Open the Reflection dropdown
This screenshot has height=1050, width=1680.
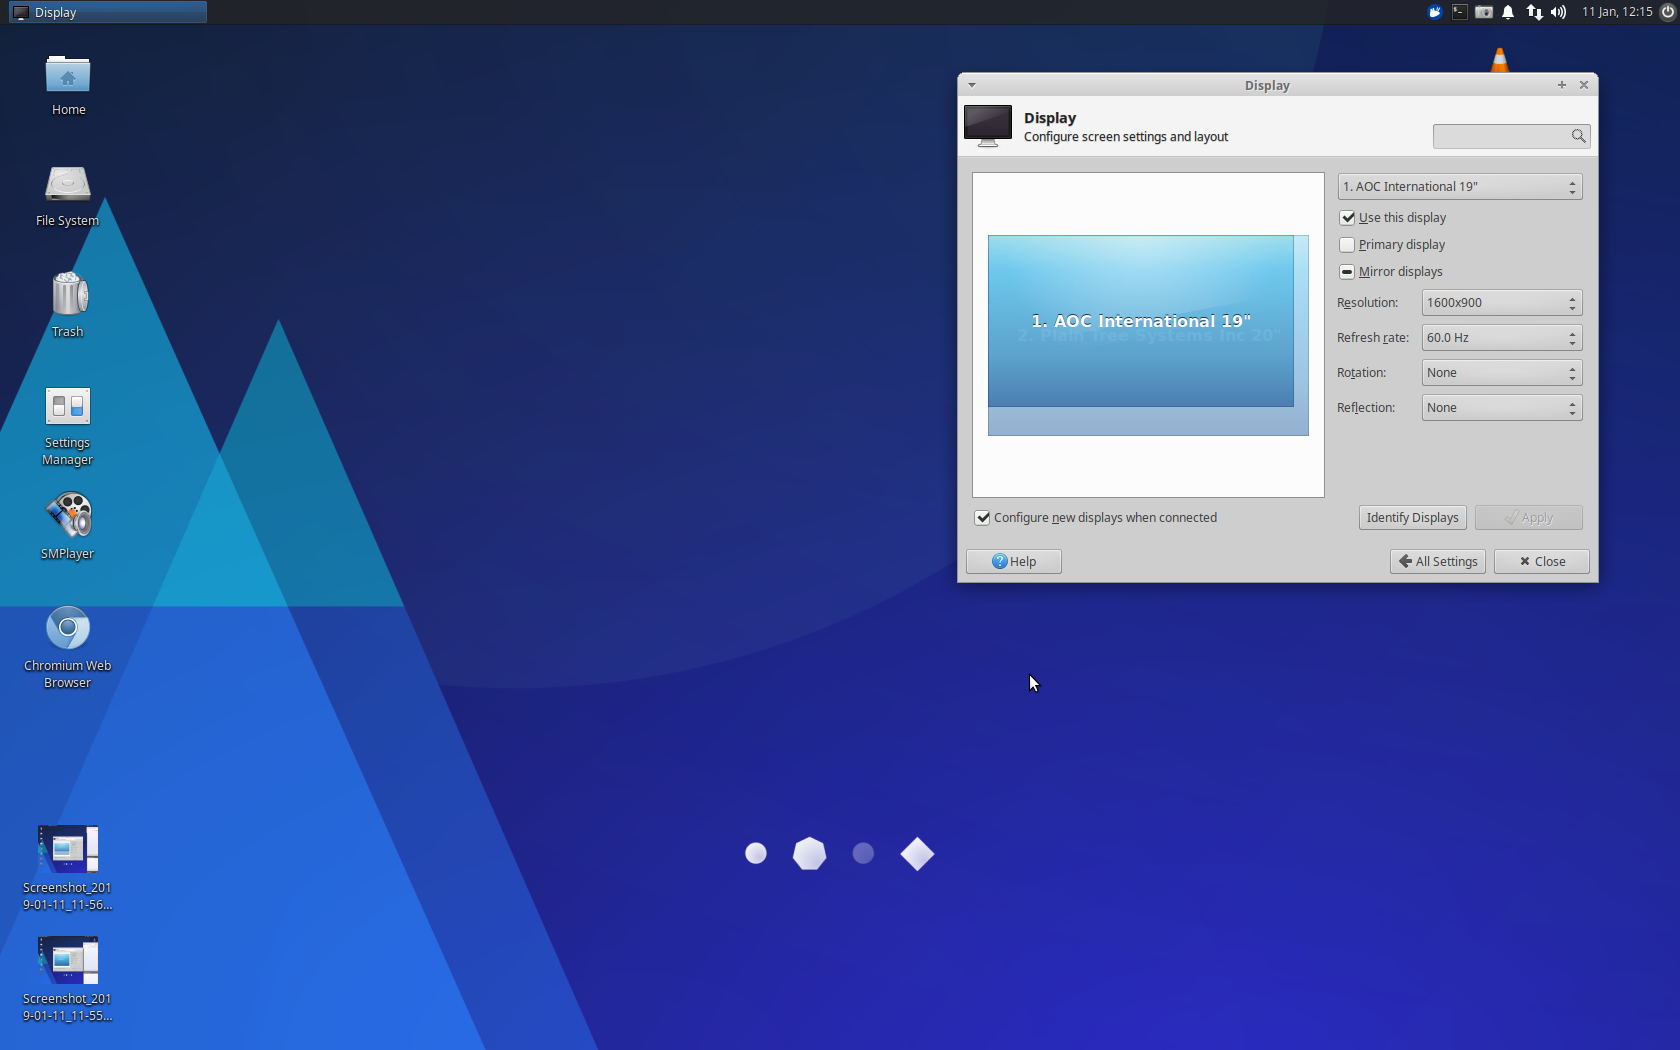1502,408
